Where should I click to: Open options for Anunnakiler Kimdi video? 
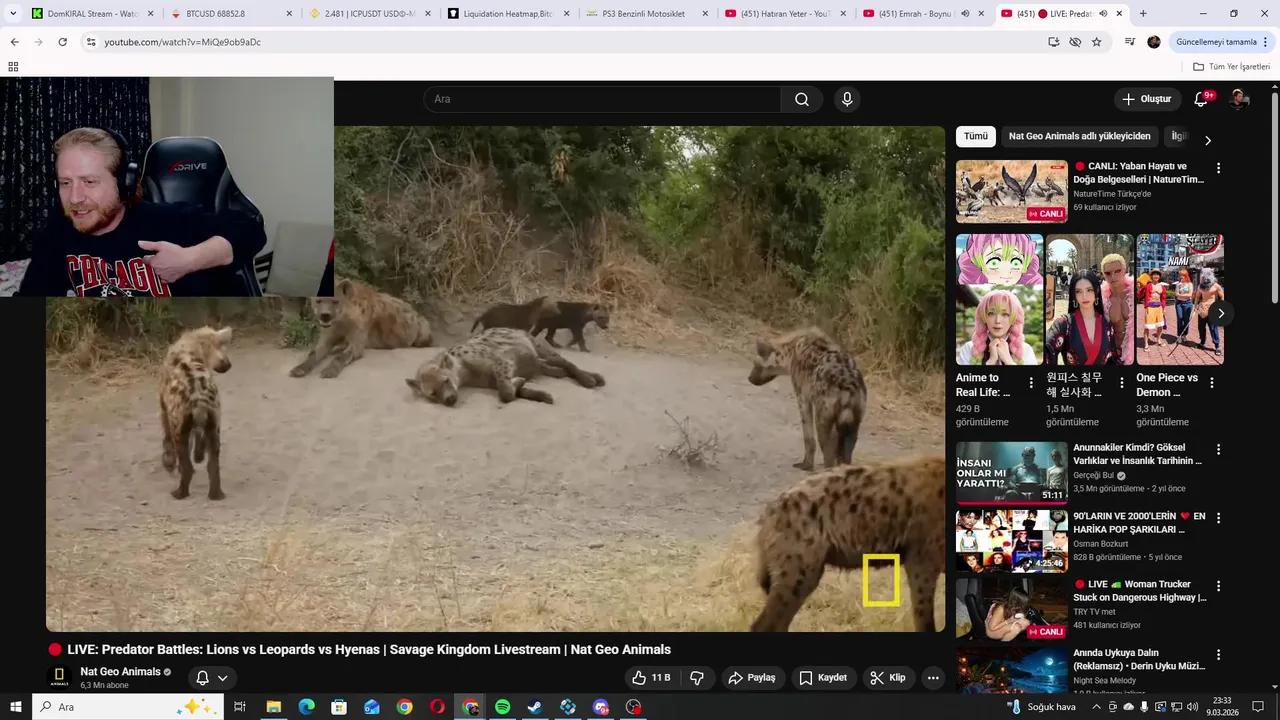(x=1218, y=449)
